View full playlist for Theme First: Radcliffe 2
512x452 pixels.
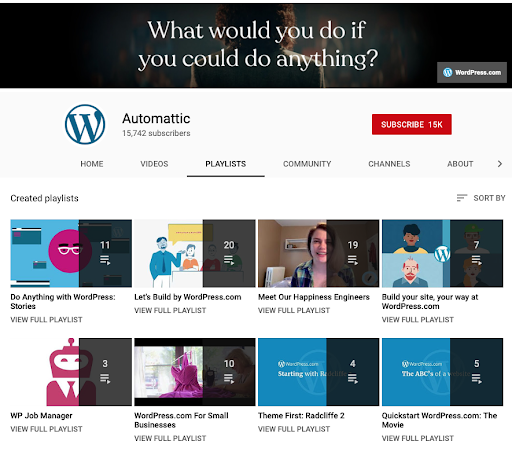tap(294, 429)
